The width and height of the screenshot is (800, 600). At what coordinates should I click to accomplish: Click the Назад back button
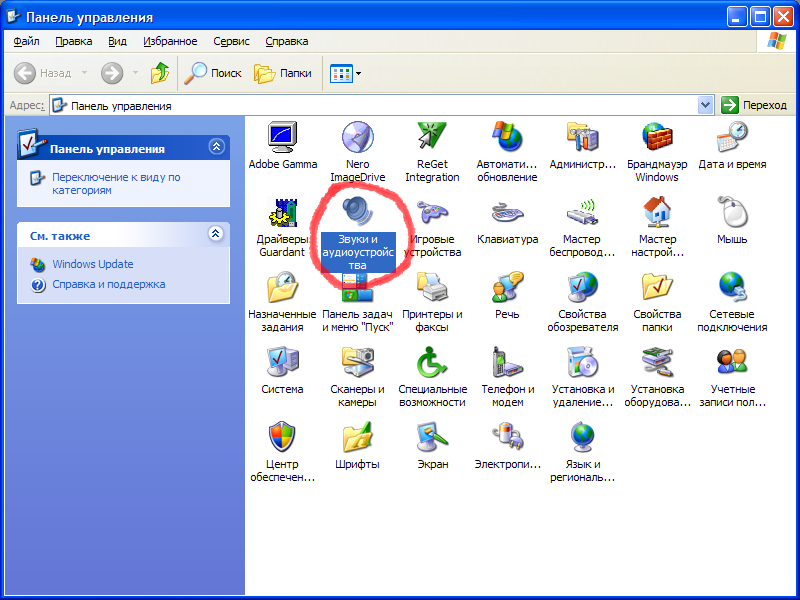pos(42,73)
